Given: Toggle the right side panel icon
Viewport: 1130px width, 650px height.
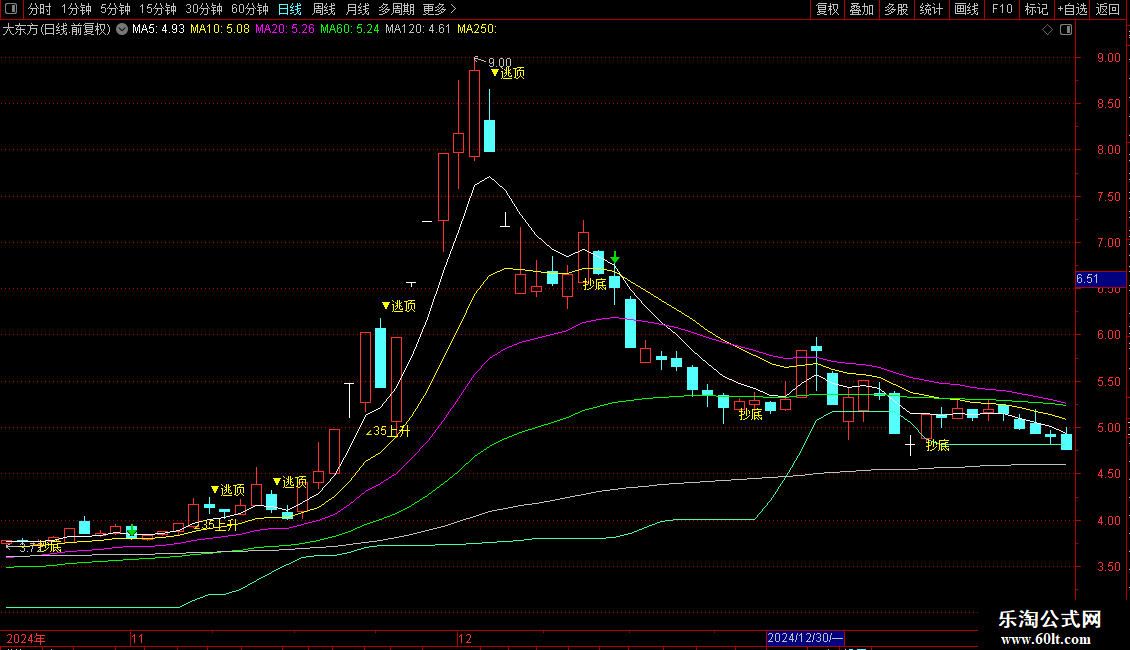Looking at the screenshot, I should (1066, 30).
